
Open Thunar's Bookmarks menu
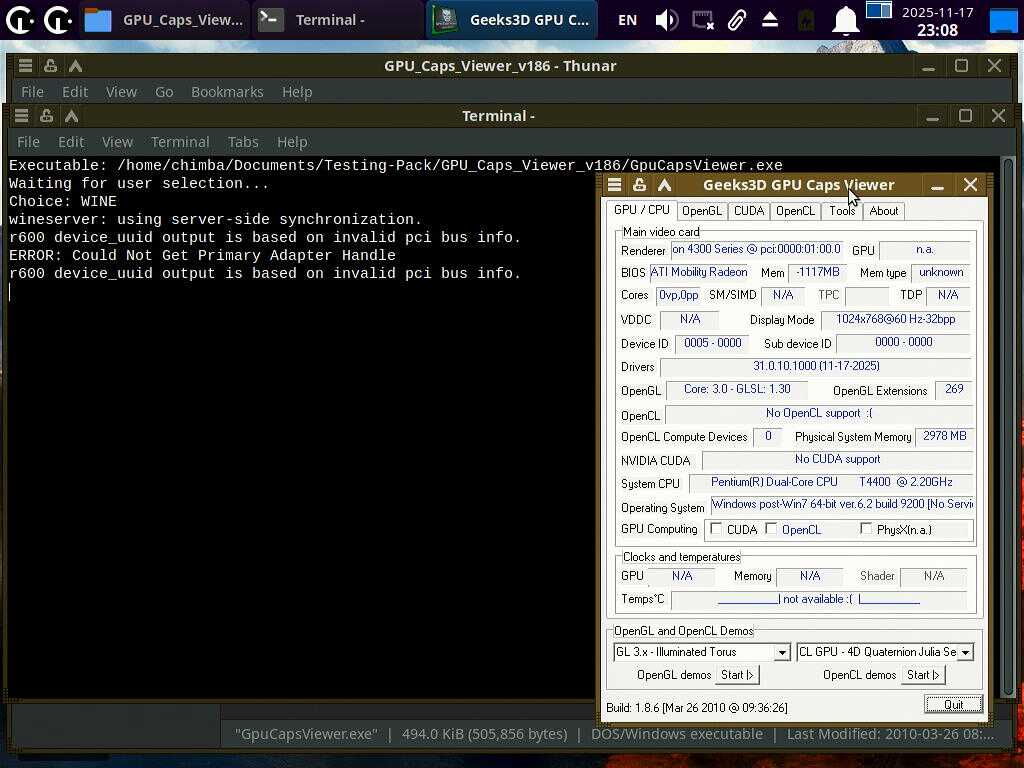(227, 91)
